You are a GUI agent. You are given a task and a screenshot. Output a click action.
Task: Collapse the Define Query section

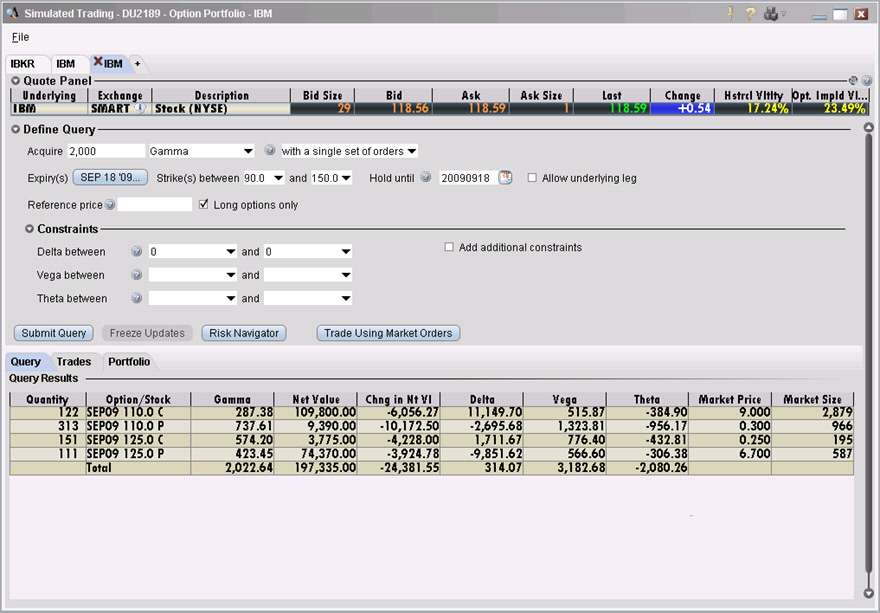16,129
